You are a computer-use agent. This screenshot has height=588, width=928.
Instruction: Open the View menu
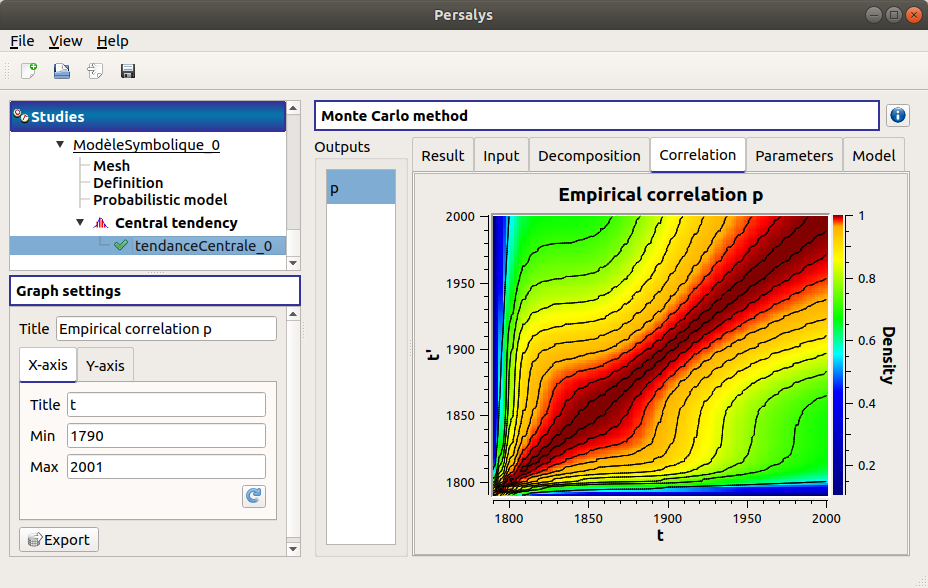(65, 41)
